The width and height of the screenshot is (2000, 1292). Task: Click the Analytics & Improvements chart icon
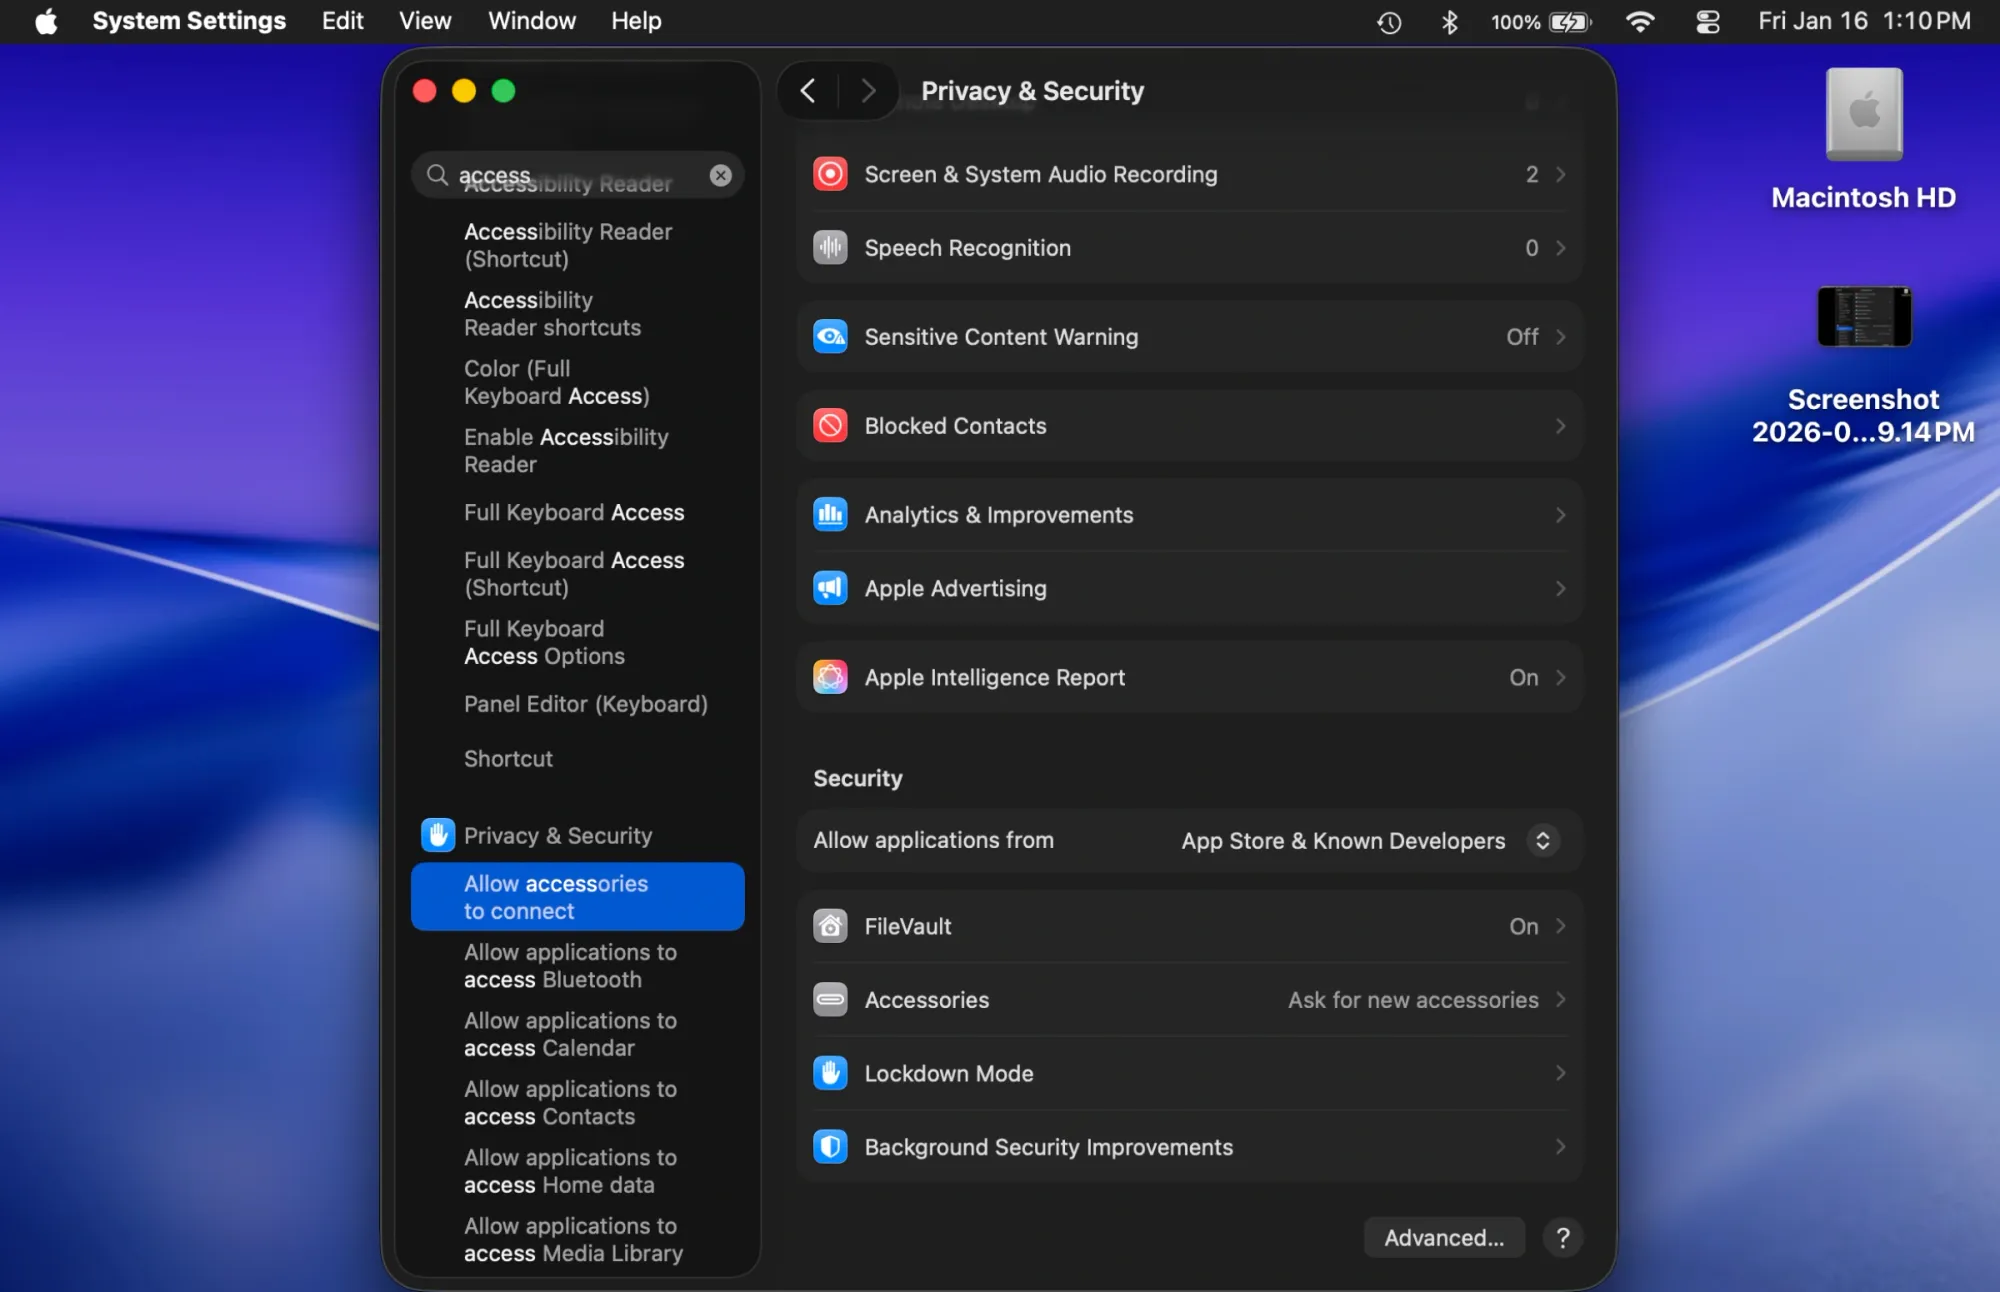(x=830, y=514)
